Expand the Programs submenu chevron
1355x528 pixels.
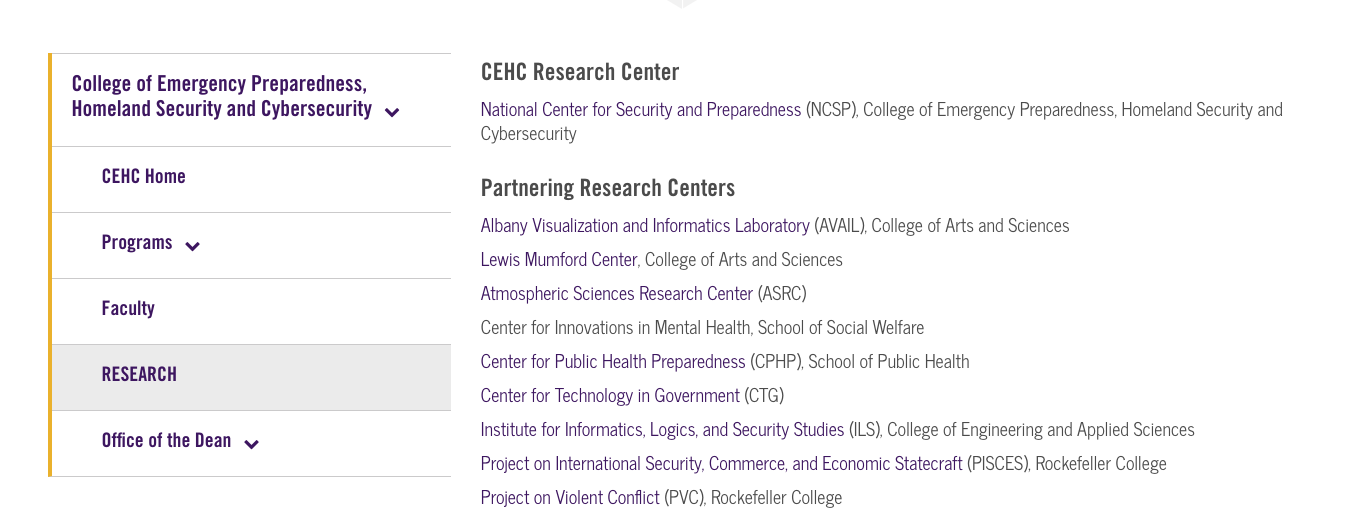point(193,246)
